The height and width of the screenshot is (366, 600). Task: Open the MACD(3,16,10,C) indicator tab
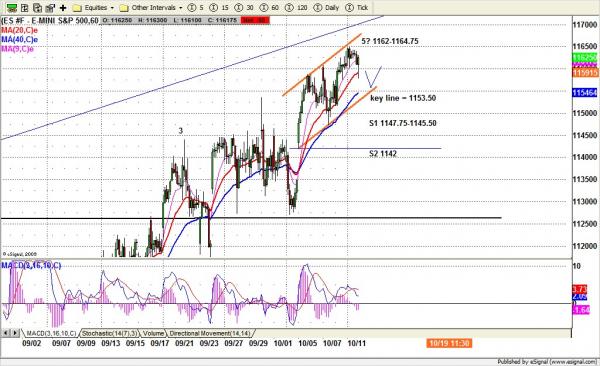point(51,333)
